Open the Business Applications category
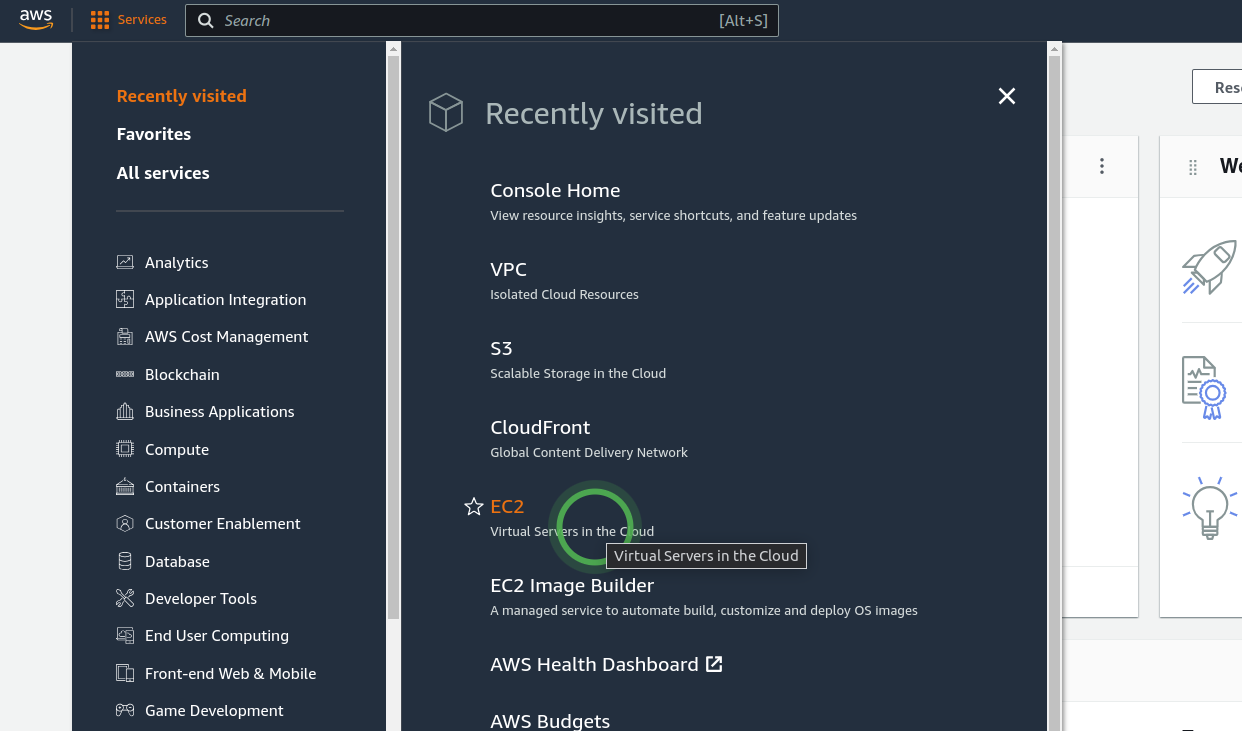 pyautogui.click(x=219, y=411)
